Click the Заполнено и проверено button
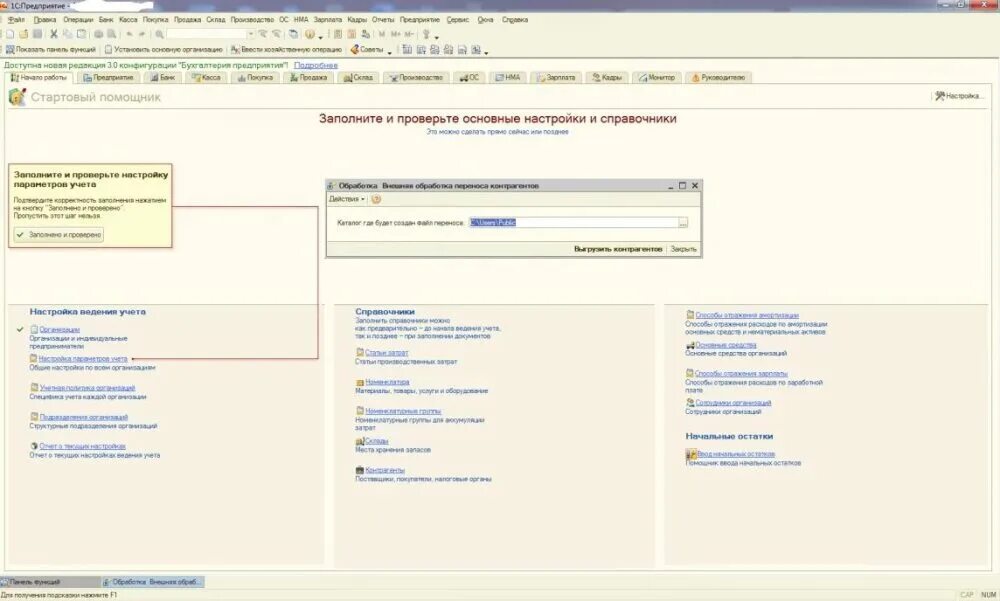 point(59,235)
